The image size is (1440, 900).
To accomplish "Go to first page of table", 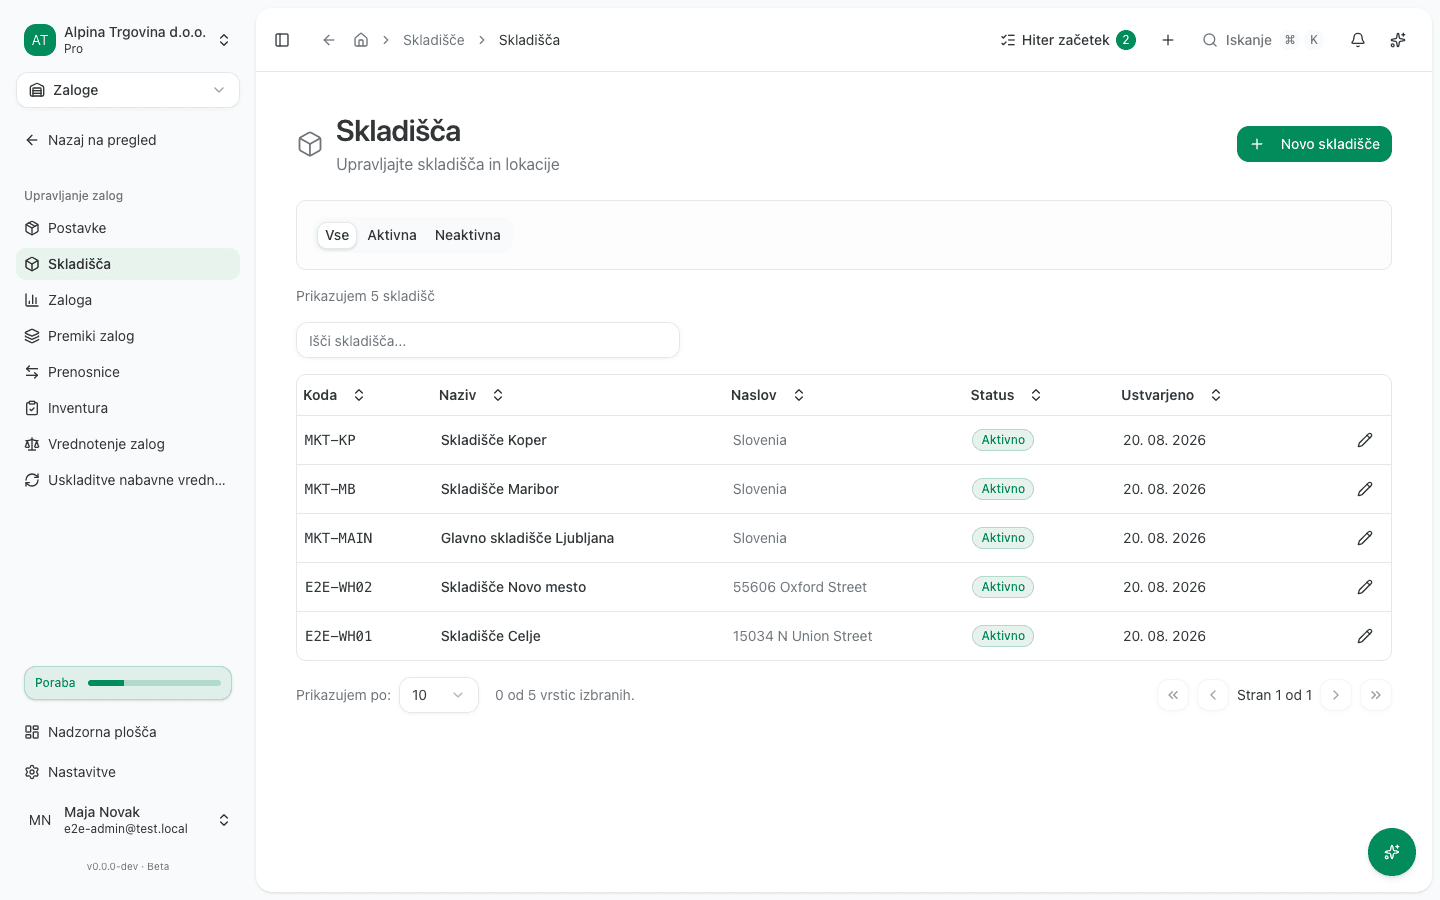I will (1173, 695).
